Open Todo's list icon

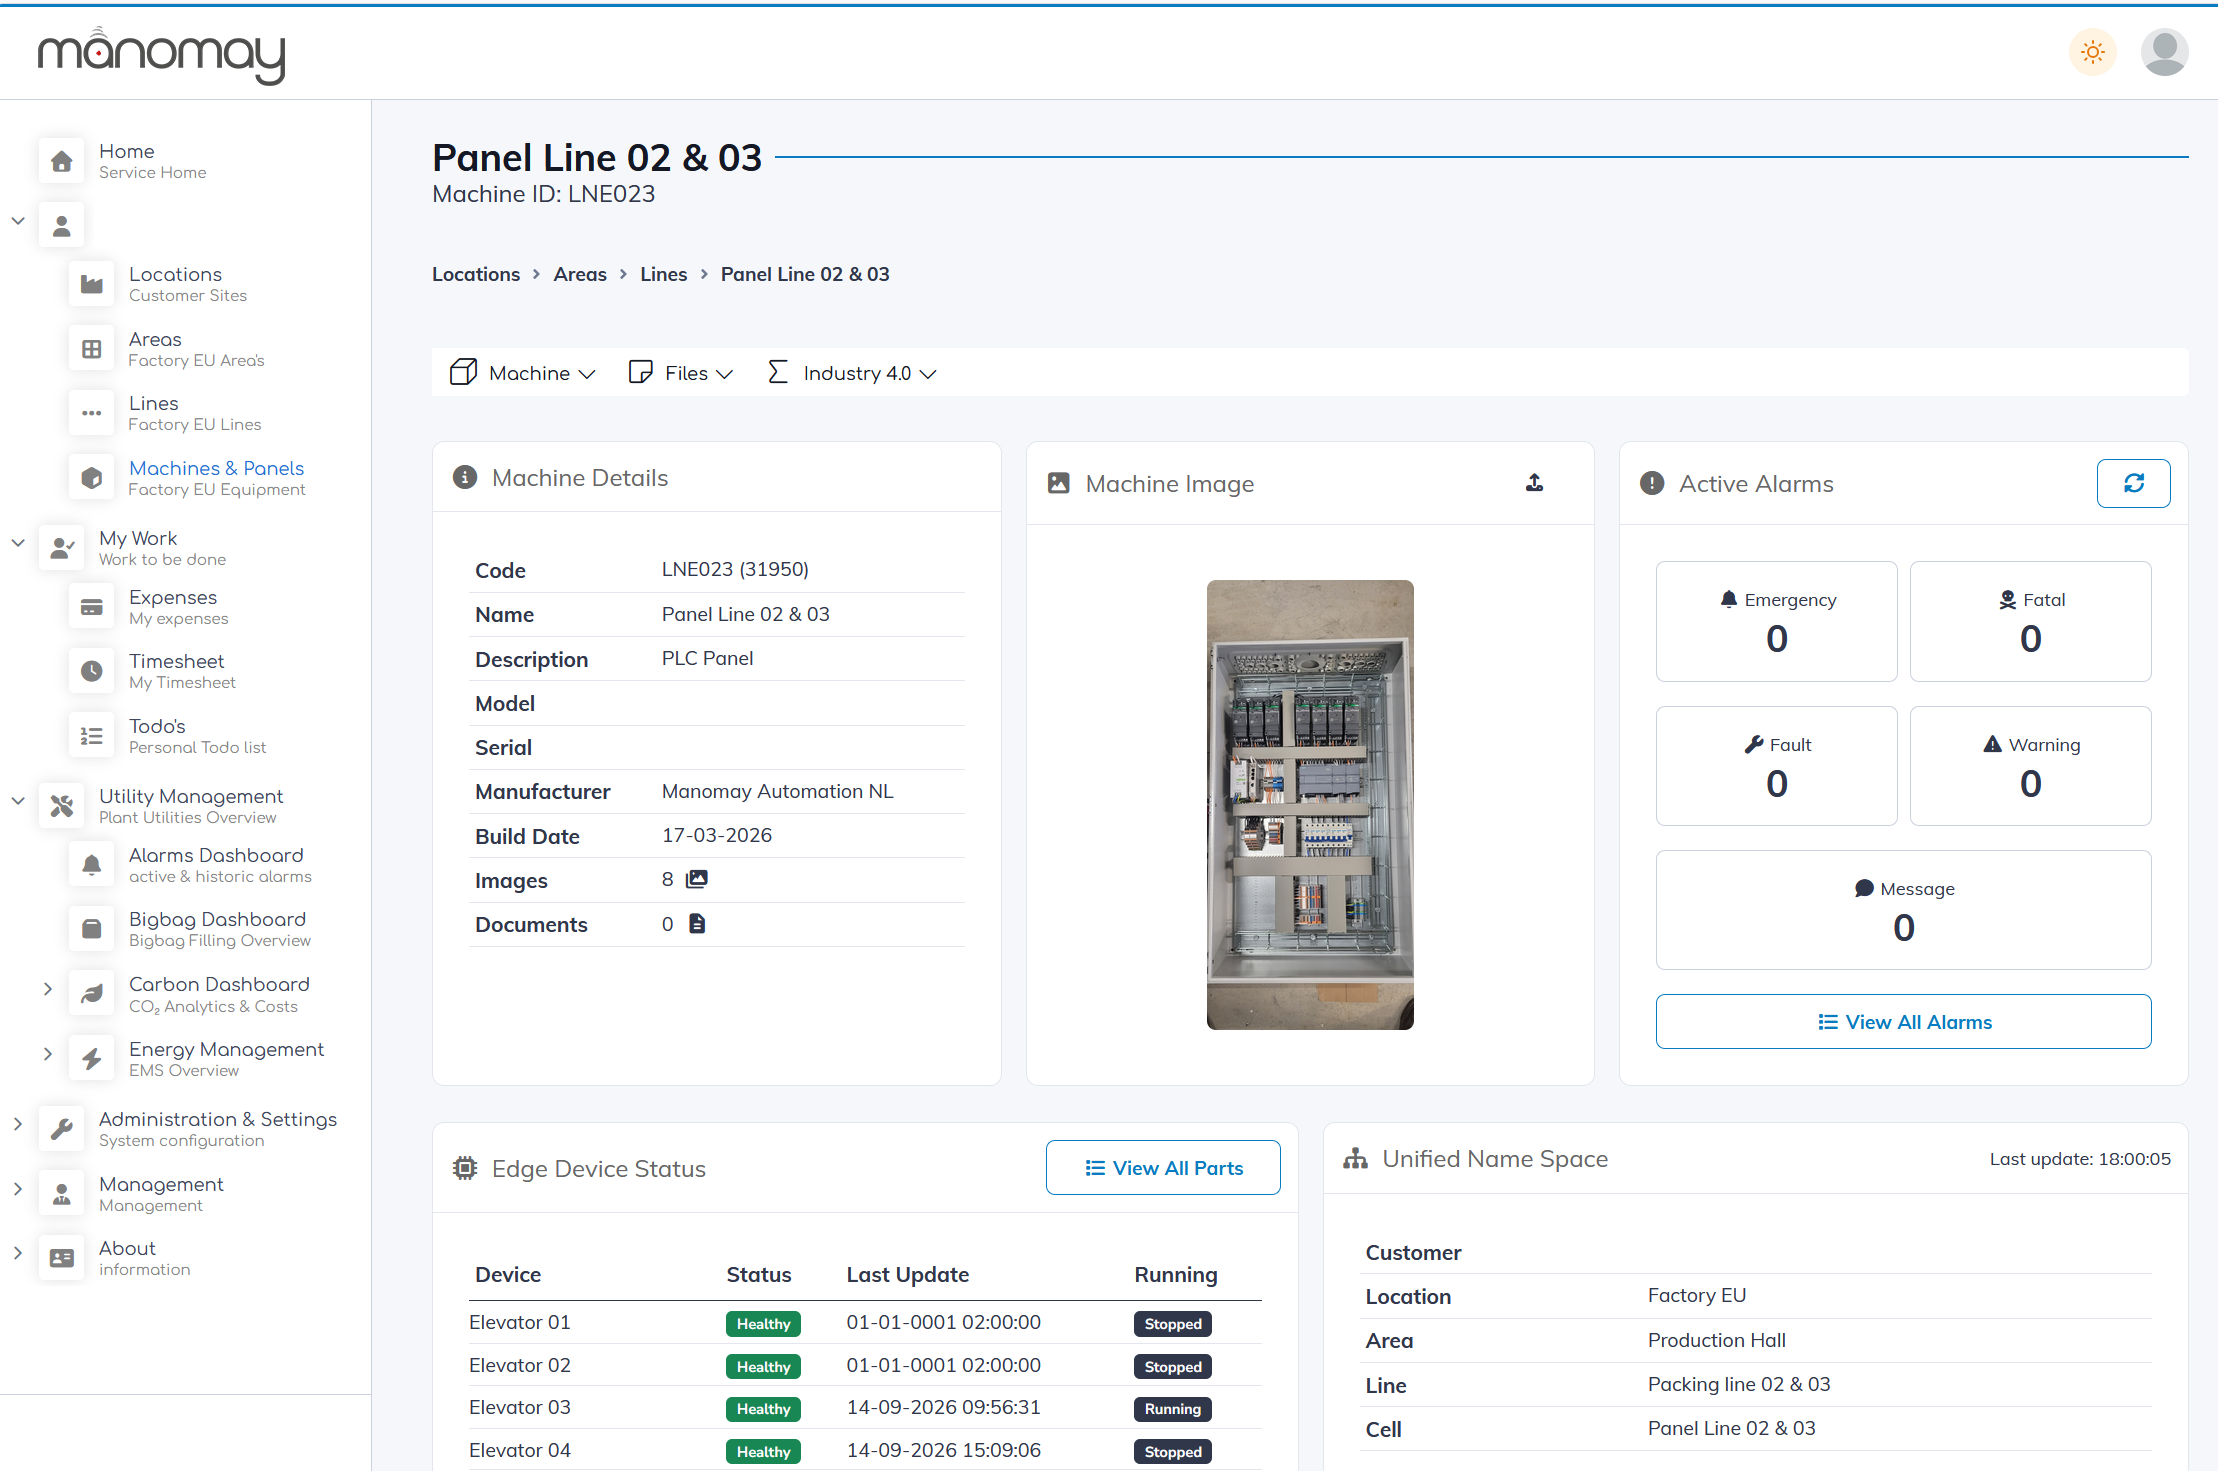coord(92,736)
